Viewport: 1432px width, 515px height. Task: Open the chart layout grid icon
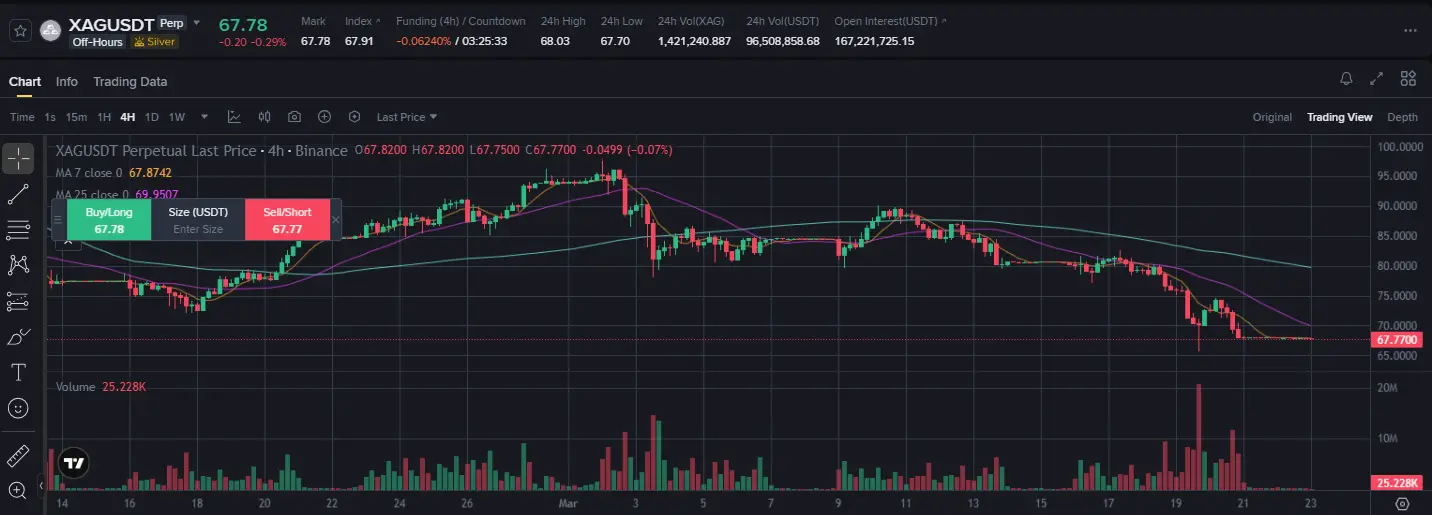point(1408,79)
